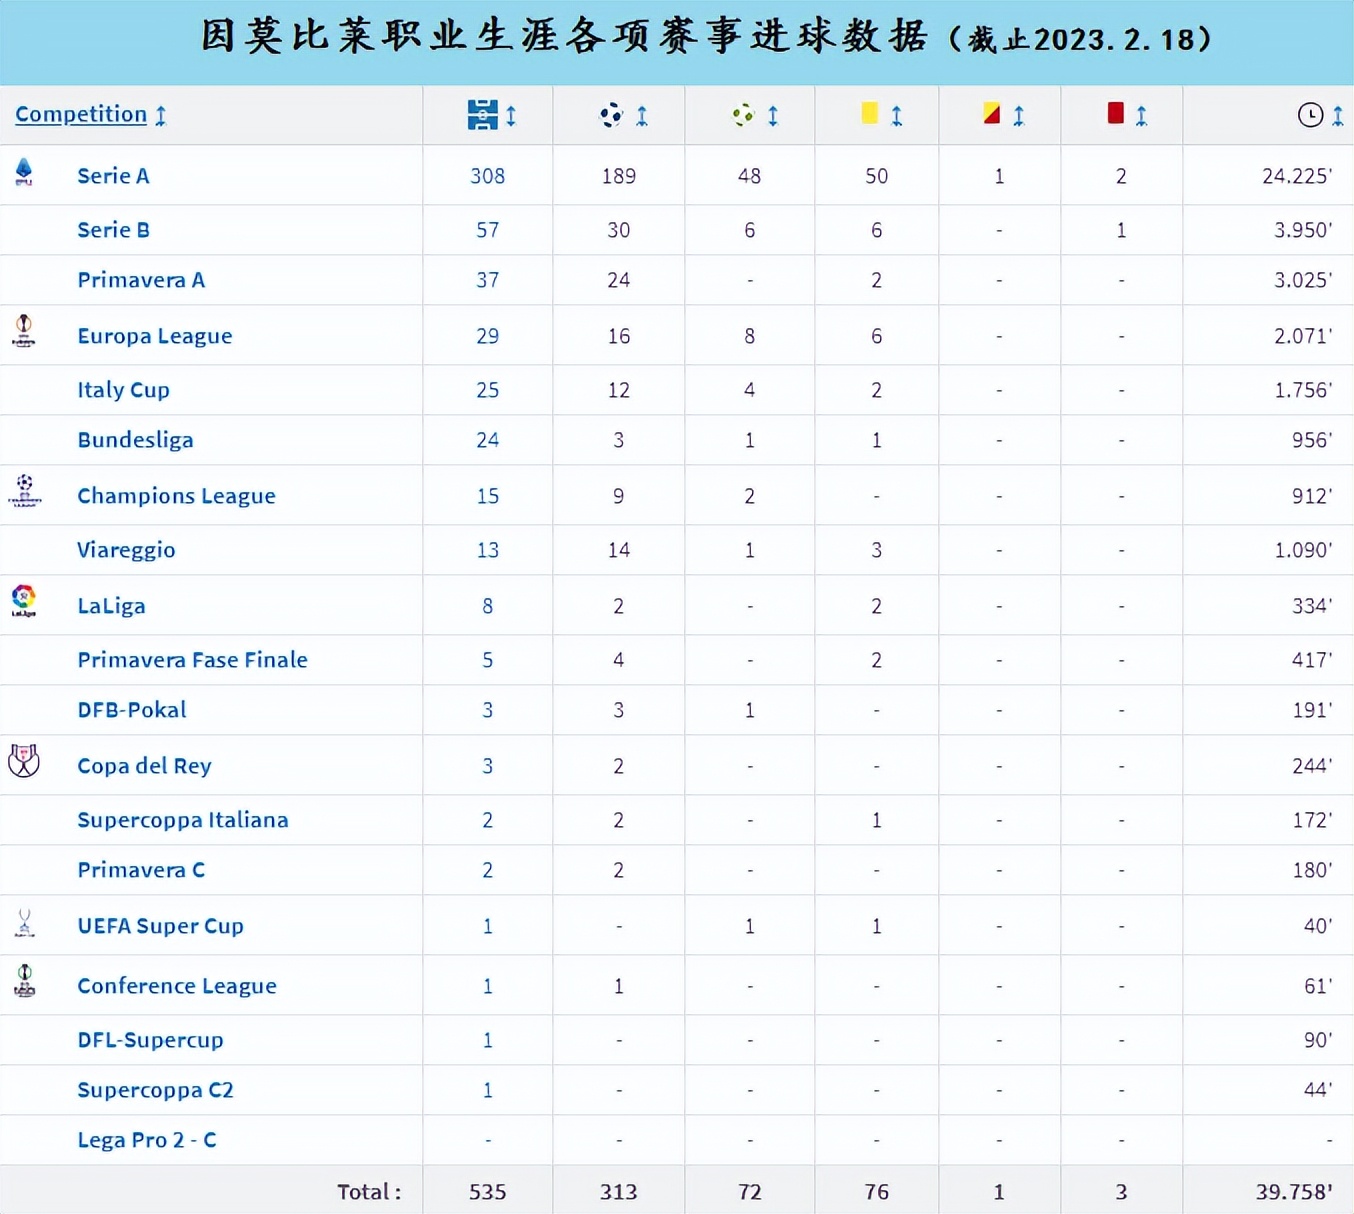The height and width of the screenshot is (1214, 1354).
Task: Open the LaLiga competition link
Action: click(x=111, y=606)
